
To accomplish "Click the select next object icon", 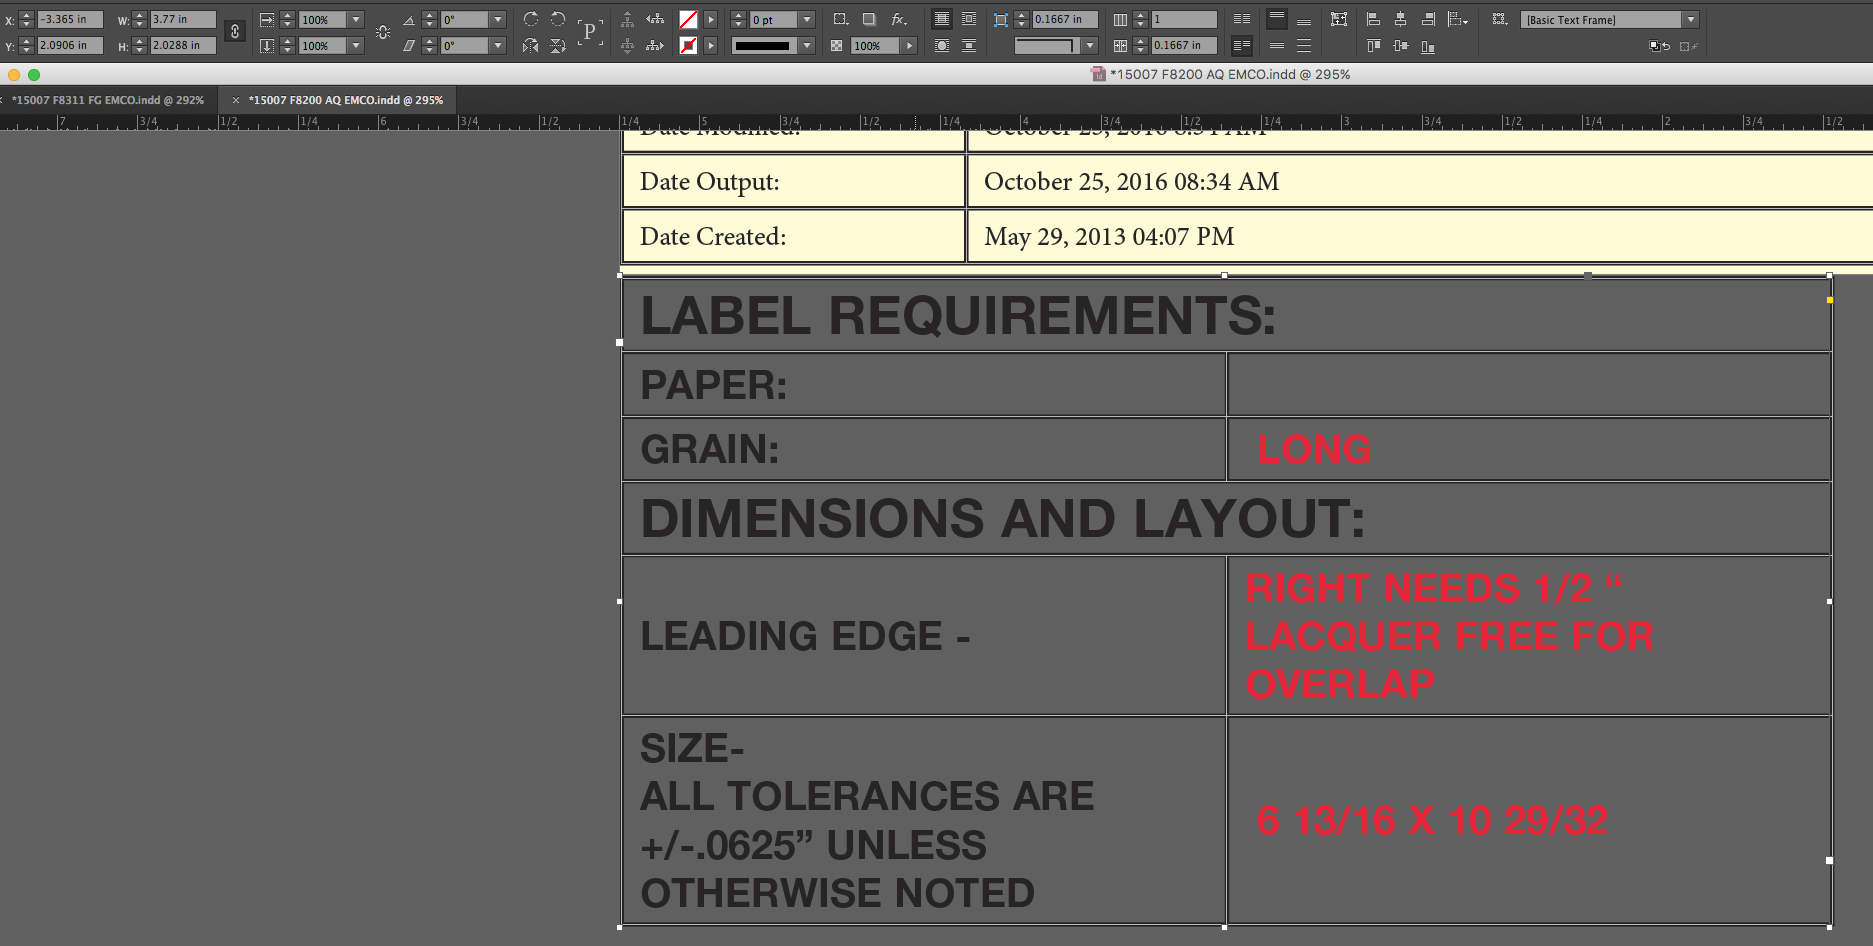I will pyautogui.click(x=655, y=45).
